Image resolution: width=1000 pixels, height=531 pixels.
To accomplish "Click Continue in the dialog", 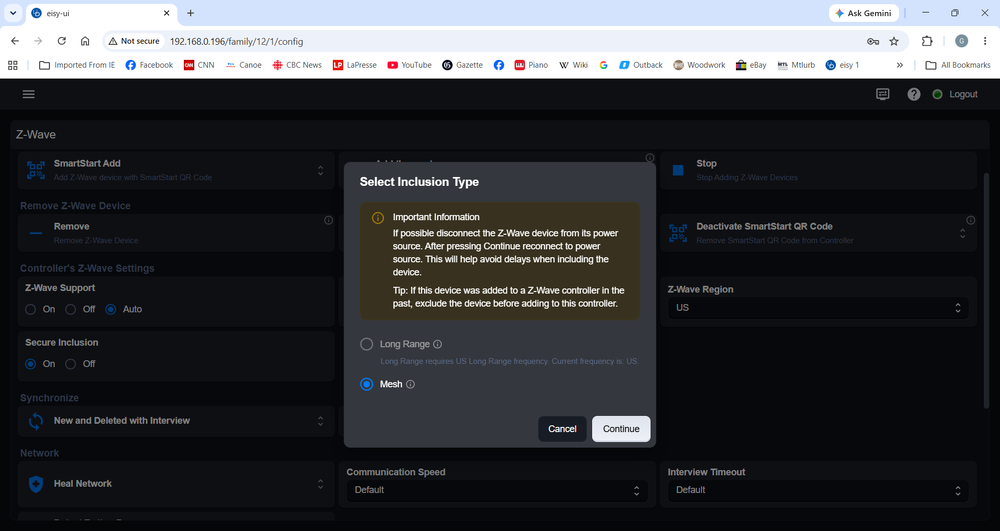I will 621,429.
